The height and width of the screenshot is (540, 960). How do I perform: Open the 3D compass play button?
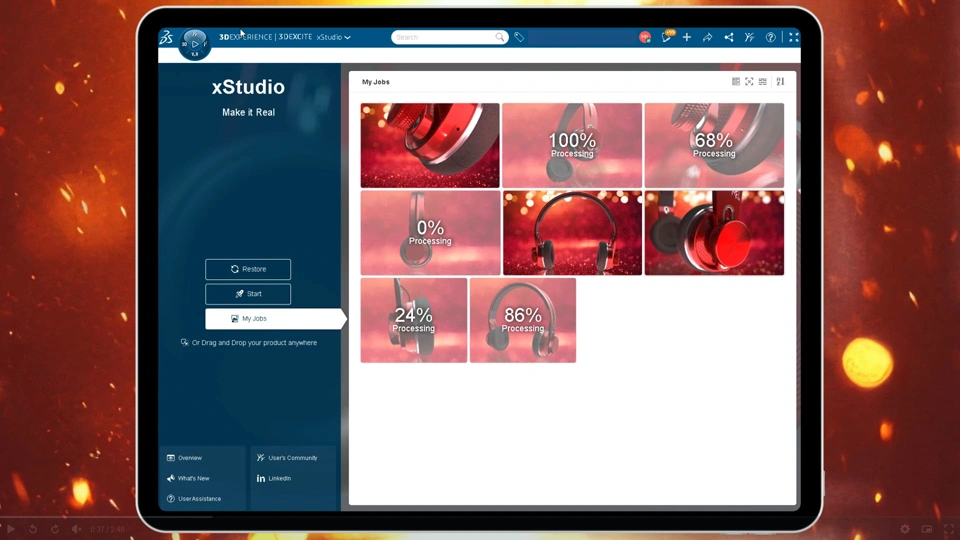click(195, 44)
